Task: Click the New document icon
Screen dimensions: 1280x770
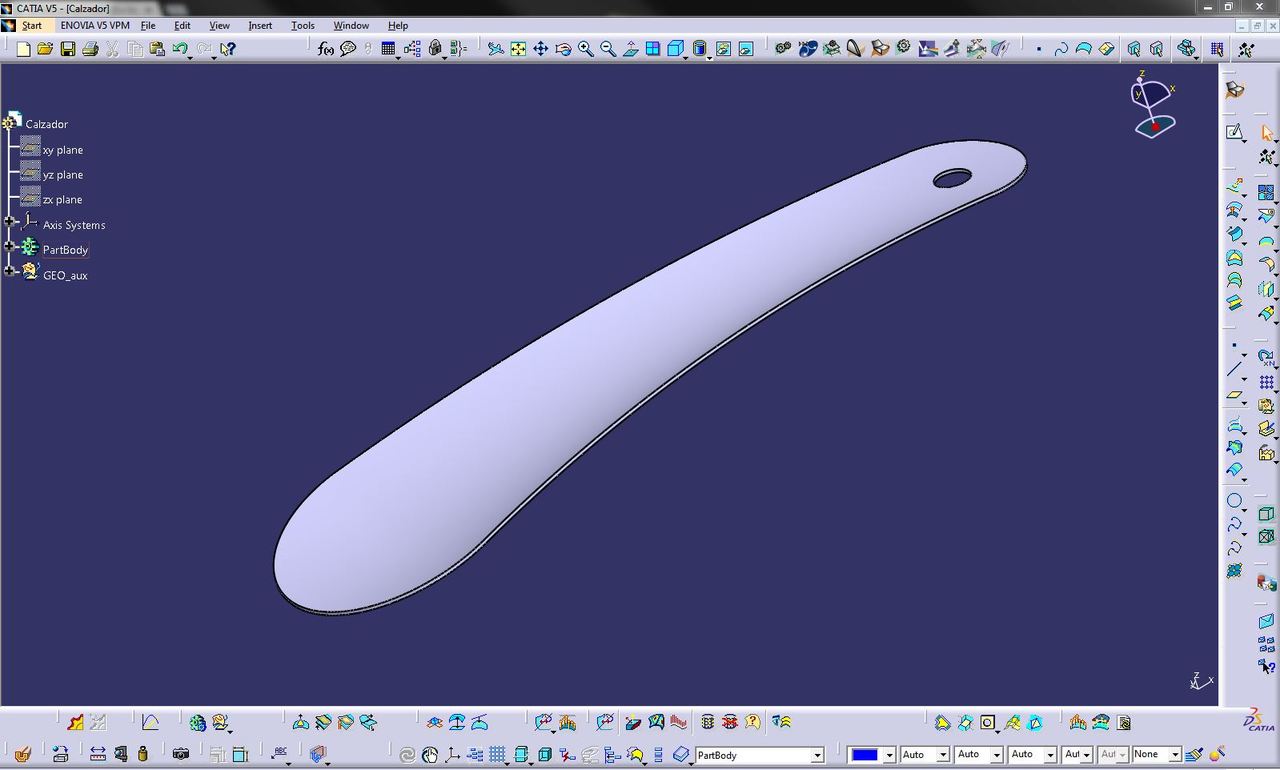Action: (23, 48)
